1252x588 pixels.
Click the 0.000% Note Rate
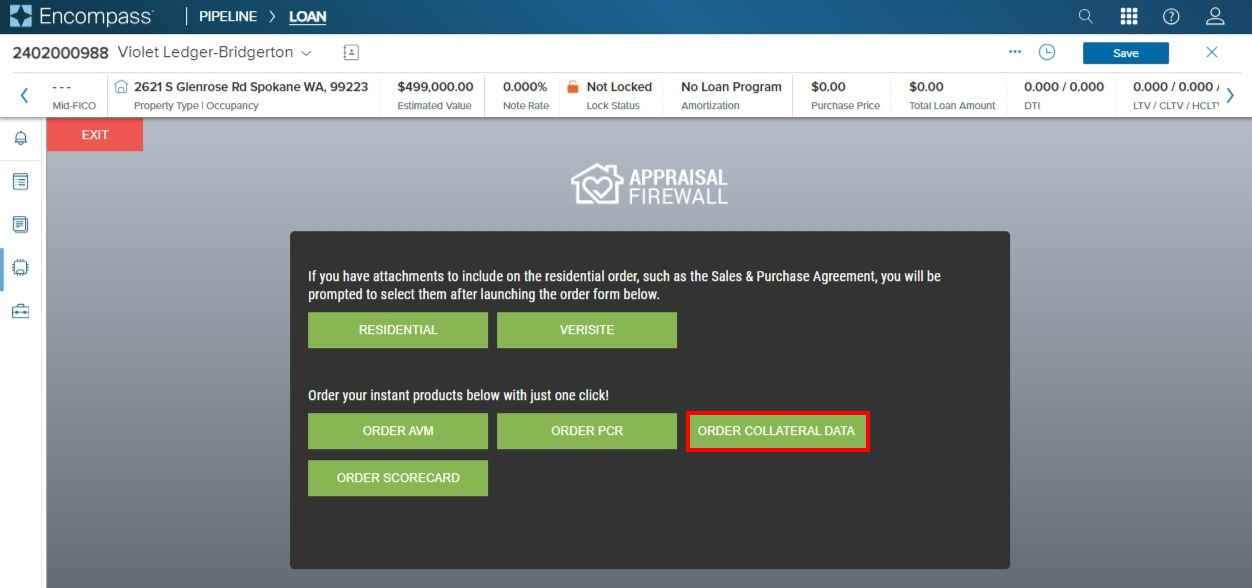coord(525,87)
